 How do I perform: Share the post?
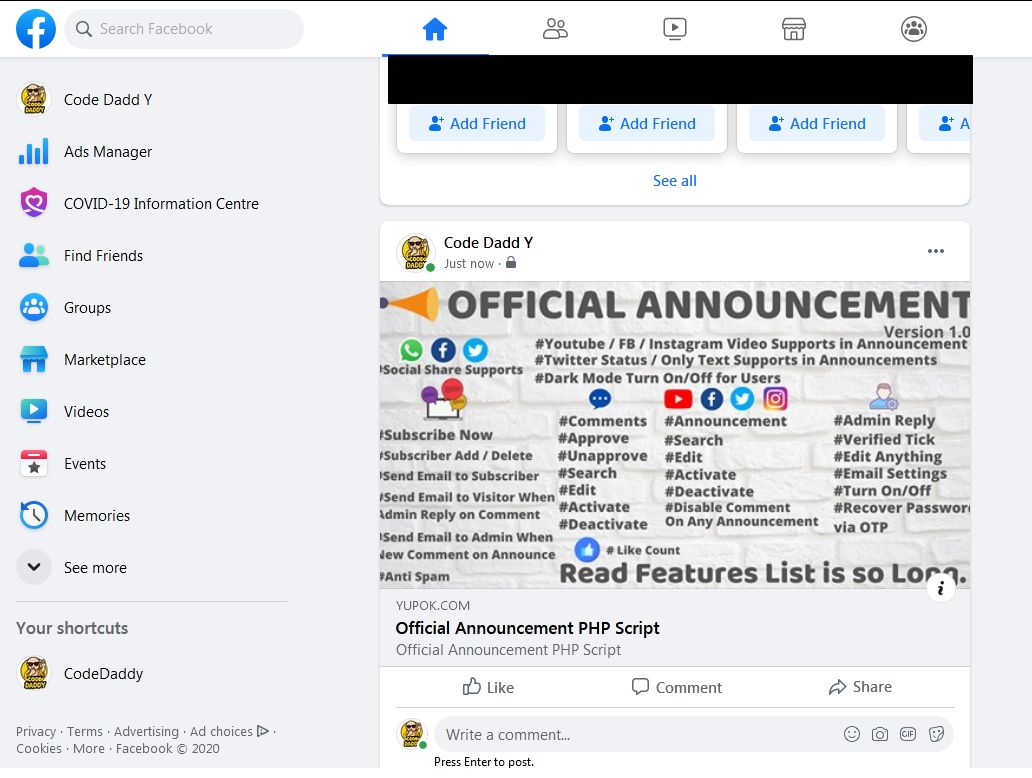point(860,687)
